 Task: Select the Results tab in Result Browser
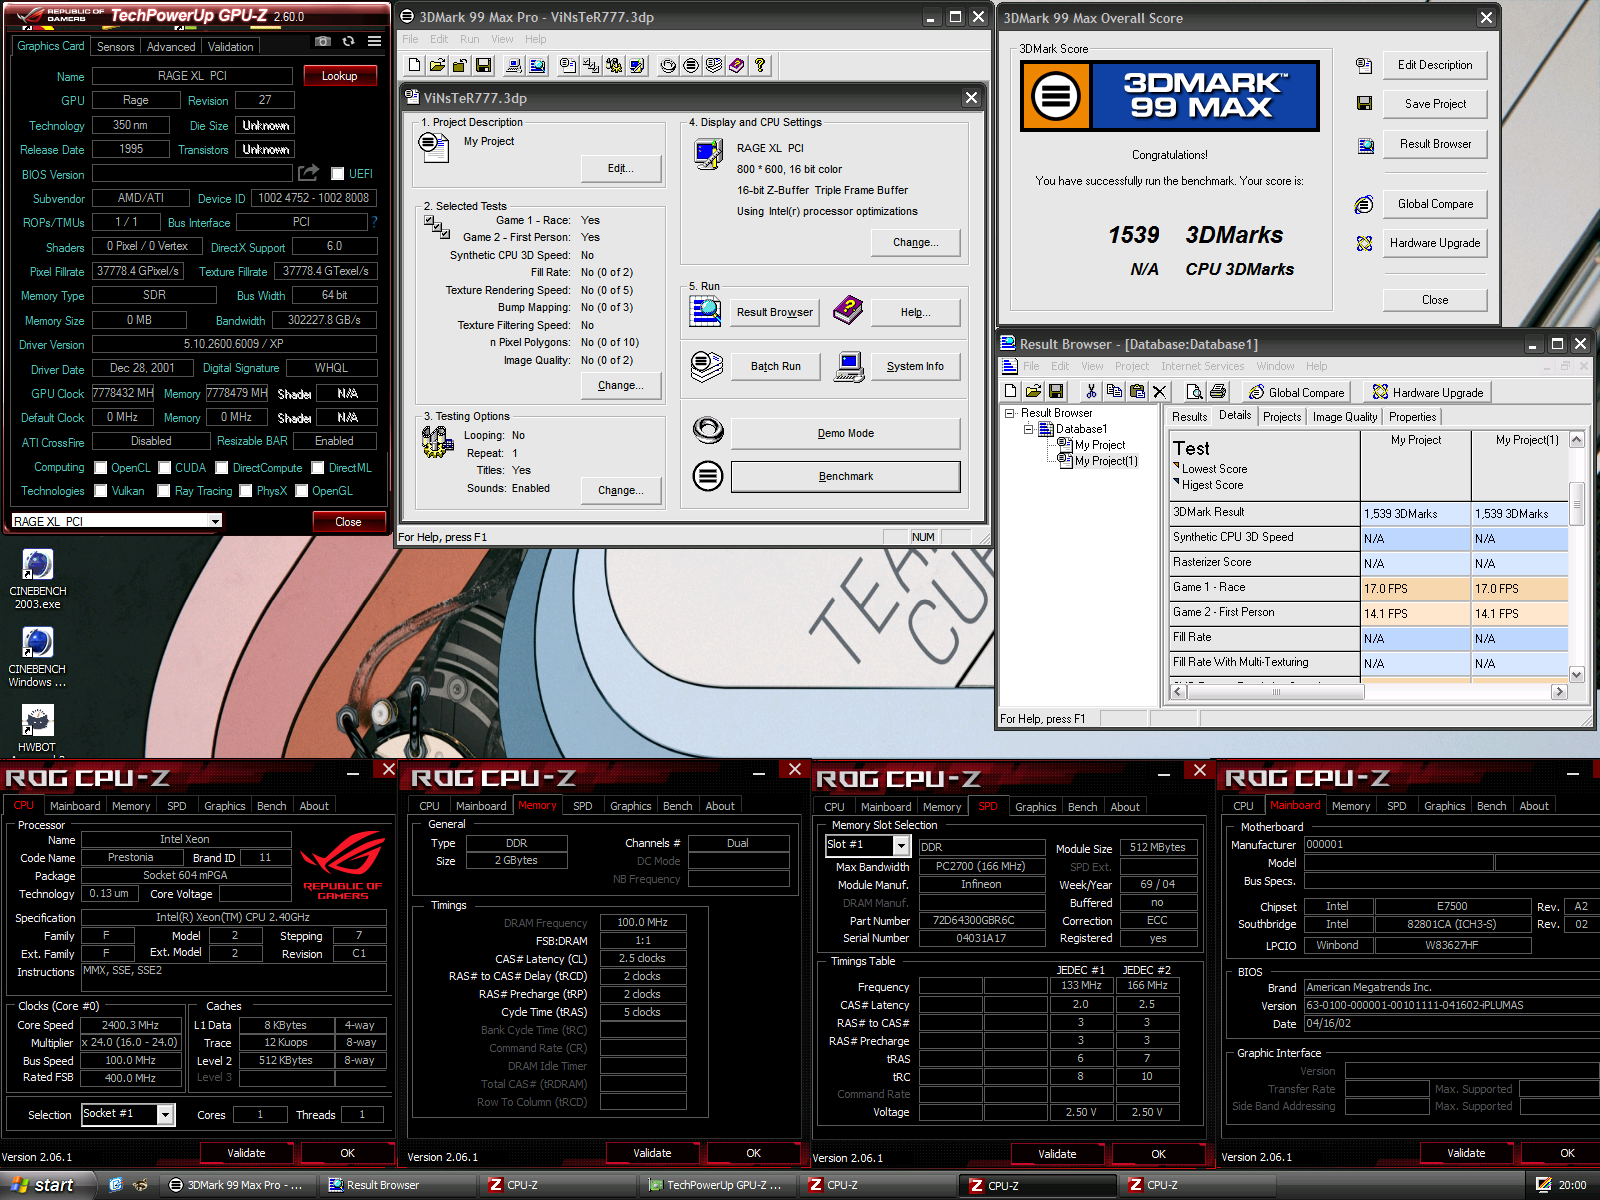[x=1189, y=417]
